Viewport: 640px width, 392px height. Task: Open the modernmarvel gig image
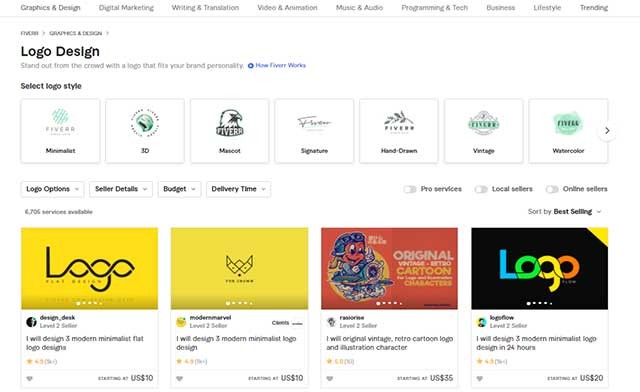tap(240, 268)
